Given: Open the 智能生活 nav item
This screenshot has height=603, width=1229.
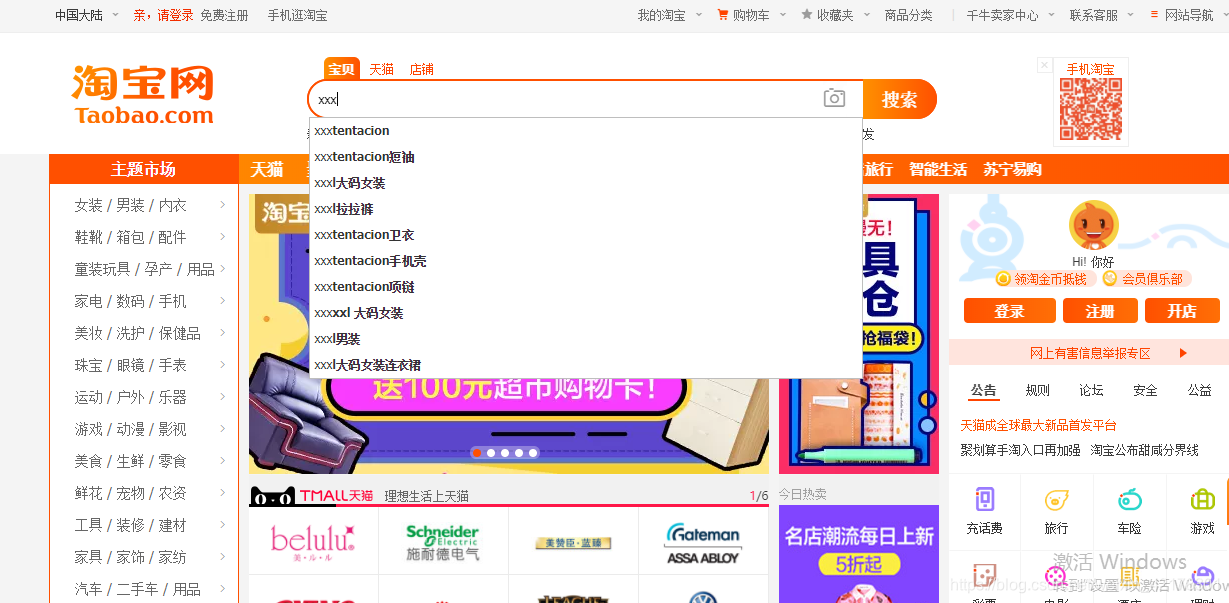Looking at the screenshot, I should [938, 169].
